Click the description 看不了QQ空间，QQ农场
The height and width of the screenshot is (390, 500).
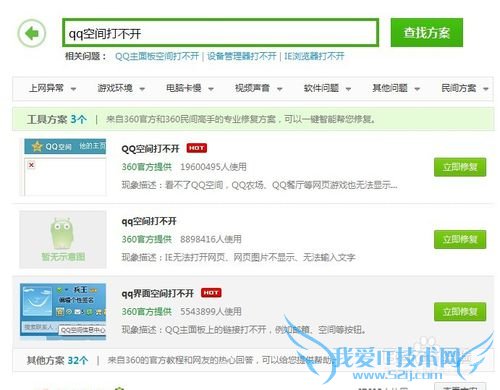point(259,185)
